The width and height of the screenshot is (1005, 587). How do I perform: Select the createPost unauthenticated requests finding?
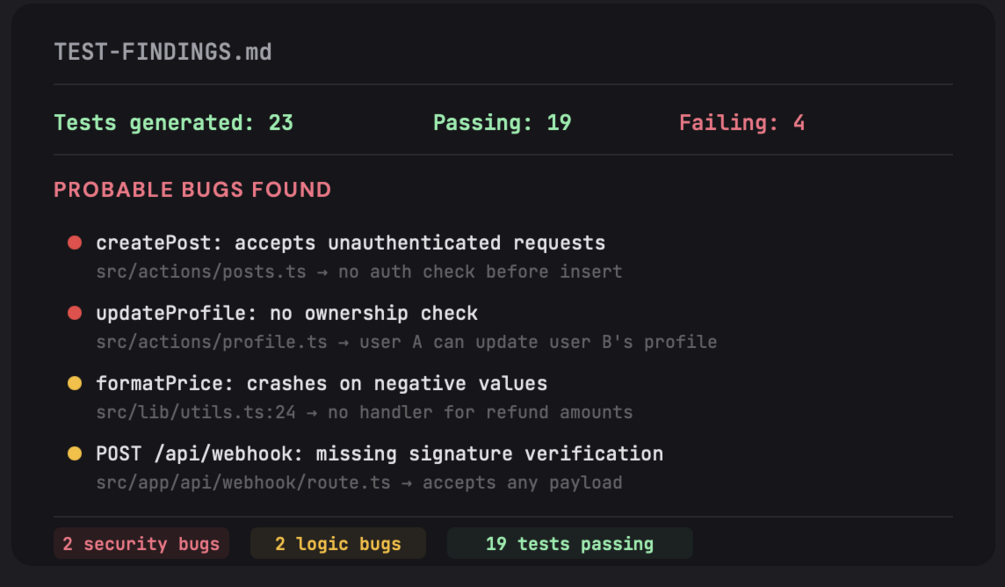350,243
